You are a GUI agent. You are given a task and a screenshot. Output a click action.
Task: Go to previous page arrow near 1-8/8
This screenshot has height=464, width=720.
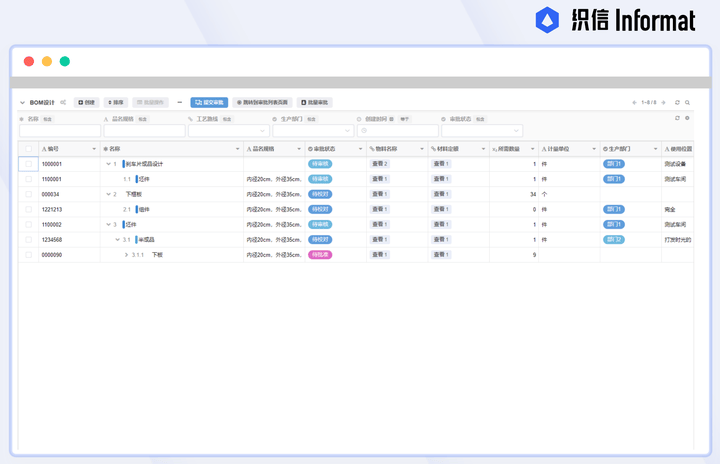634,102
